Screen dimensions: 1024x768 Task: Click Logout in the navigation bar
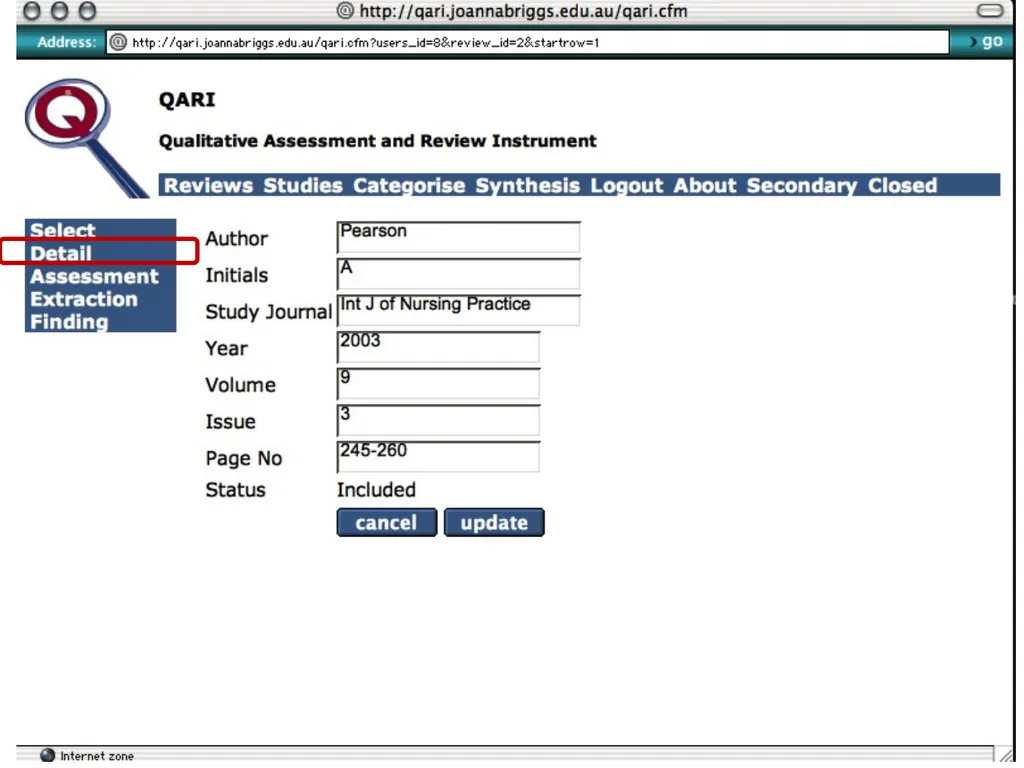point(627,185)
